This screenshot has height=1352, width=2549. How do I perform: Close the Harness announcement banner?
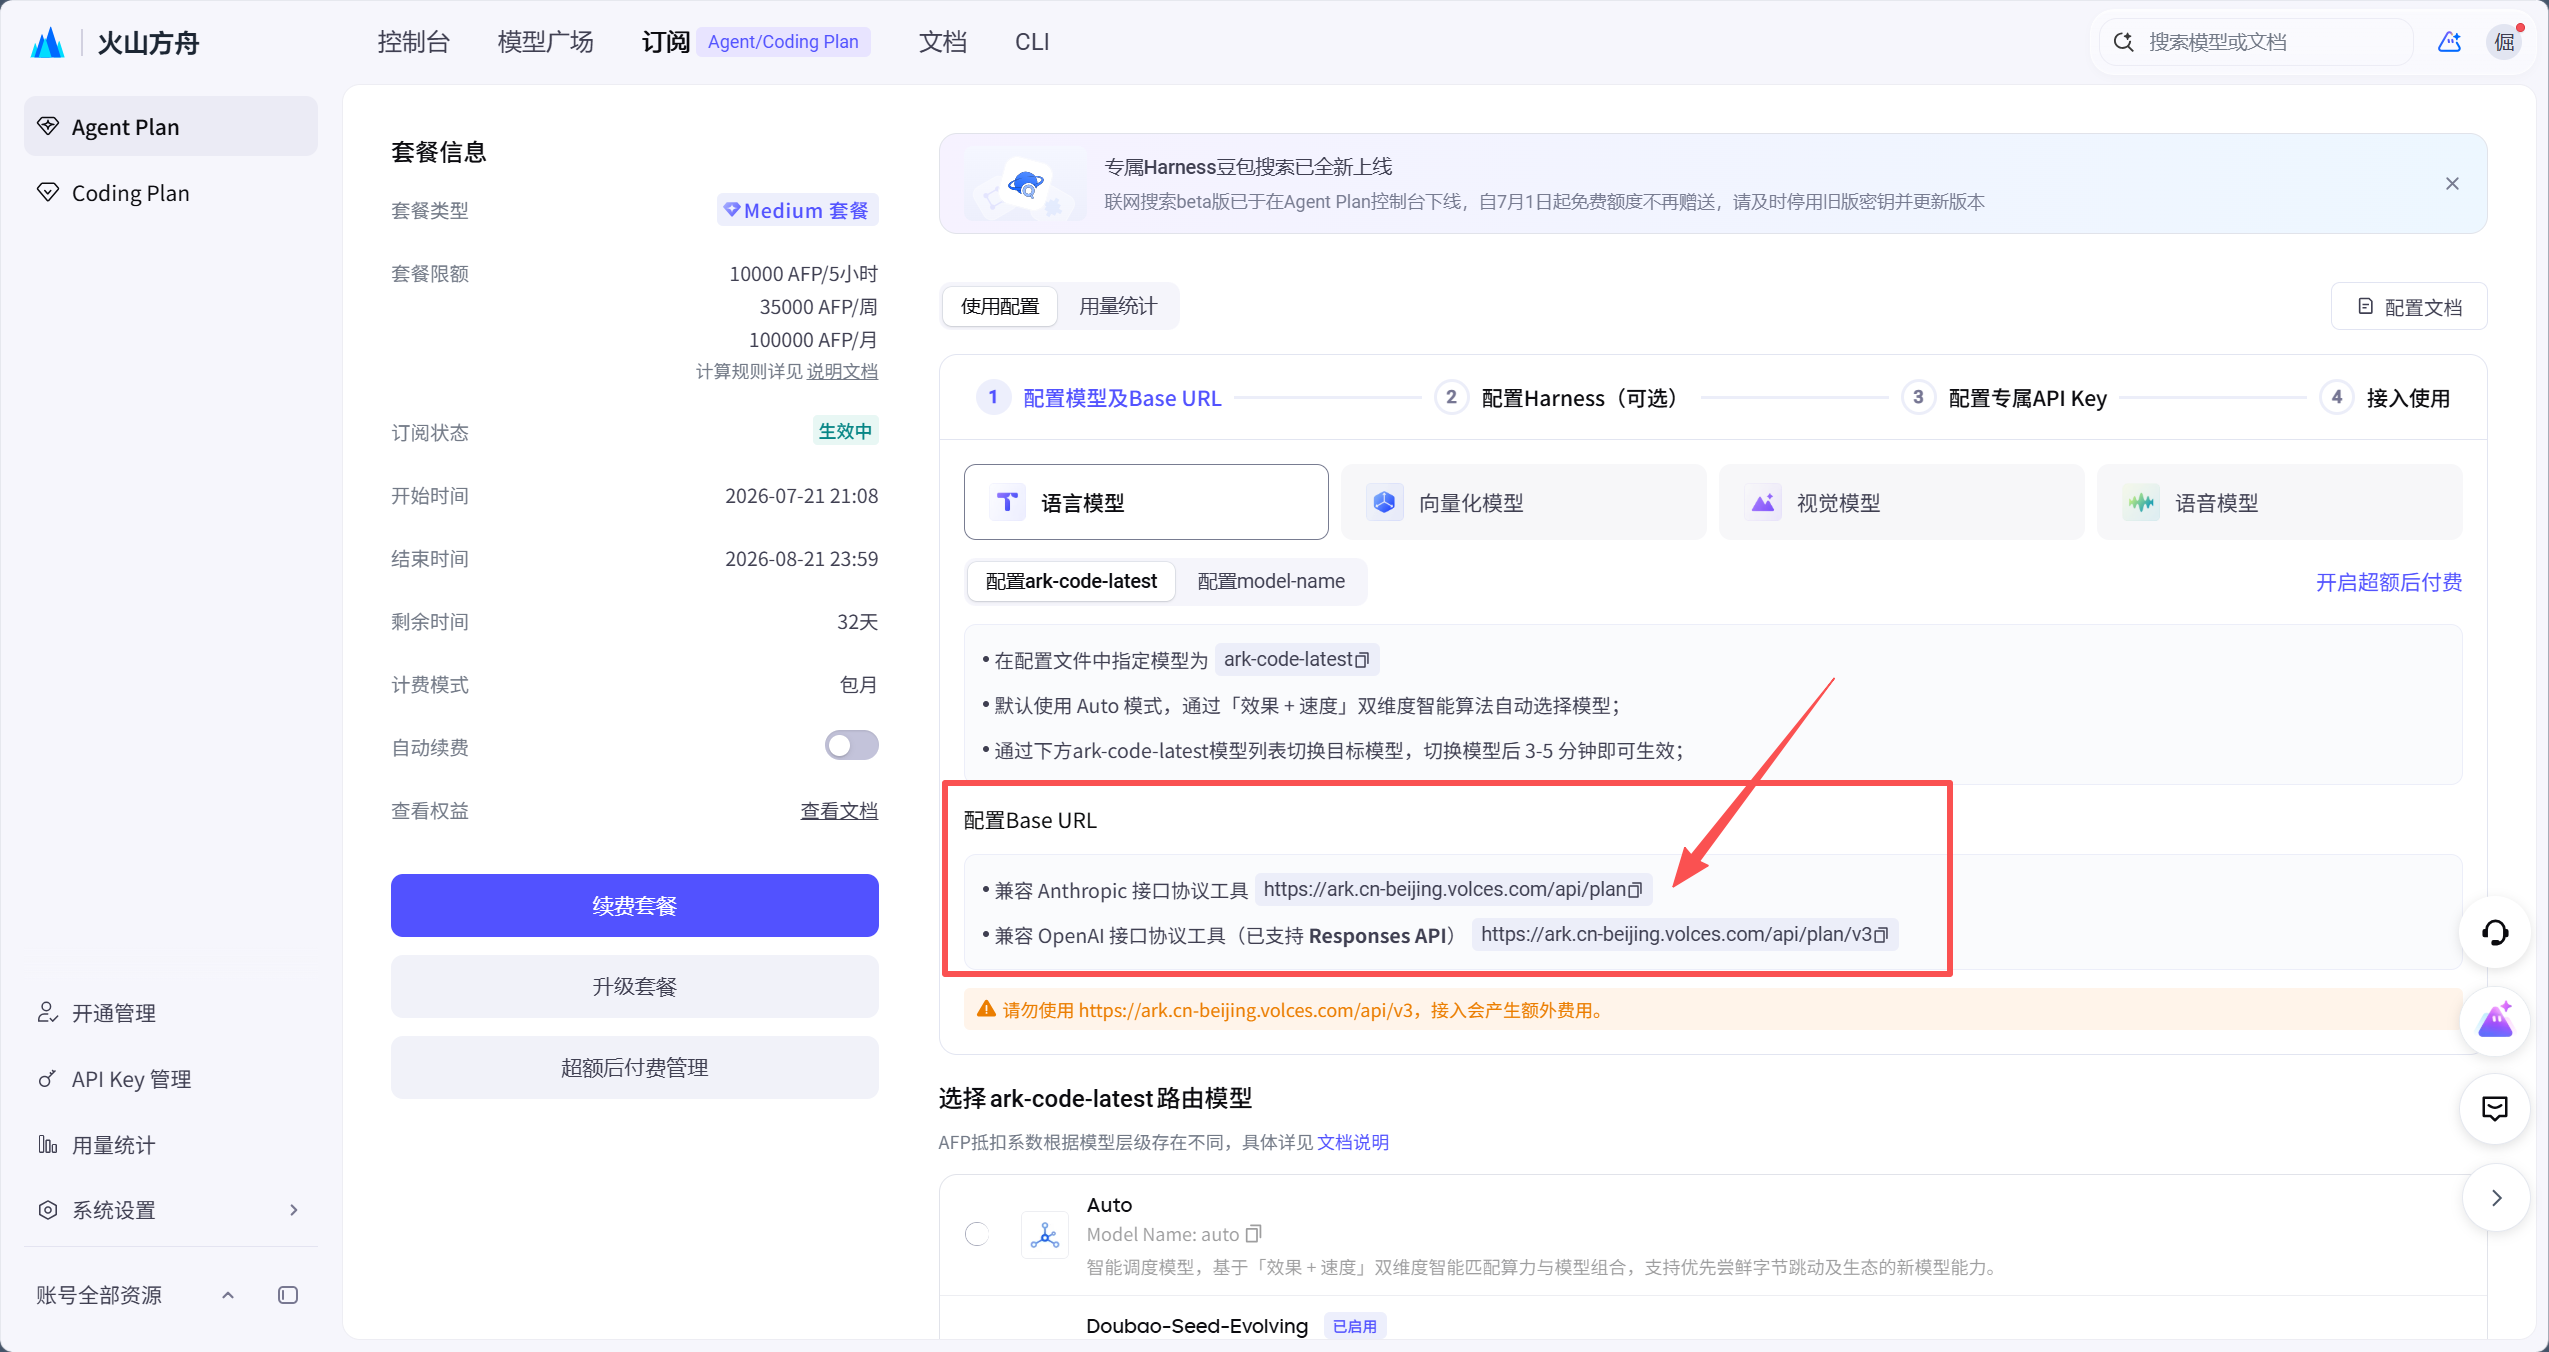(x=2452, y=183)
